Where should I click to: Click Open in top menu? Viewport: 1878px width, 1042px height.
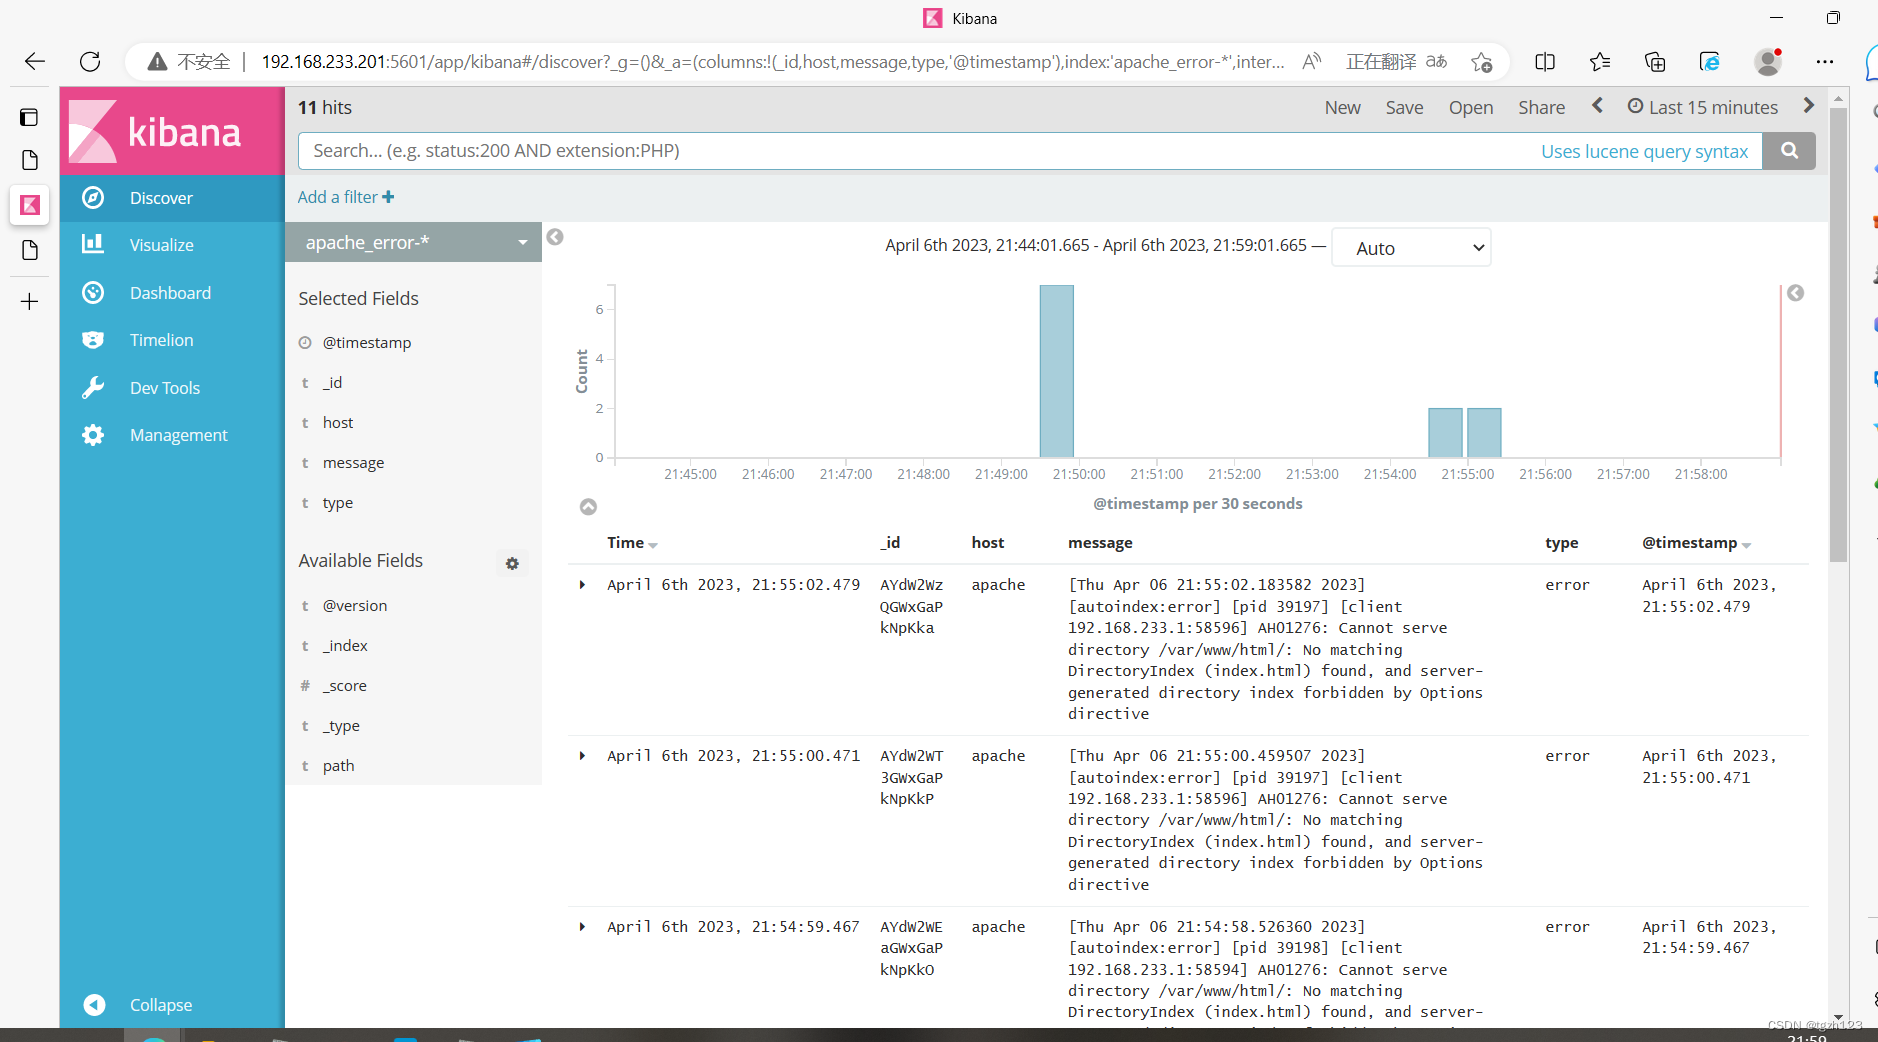pyautogui.click(x=1471, y=107)
